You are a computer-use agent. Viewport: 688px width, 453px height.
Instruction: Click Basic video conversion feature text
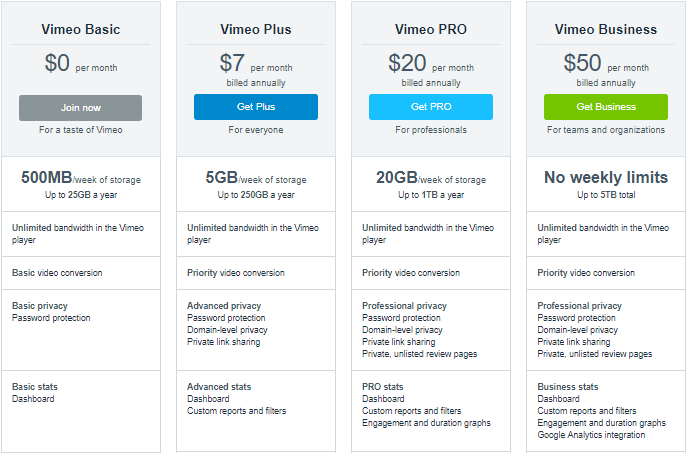click(x=57, y=273)
